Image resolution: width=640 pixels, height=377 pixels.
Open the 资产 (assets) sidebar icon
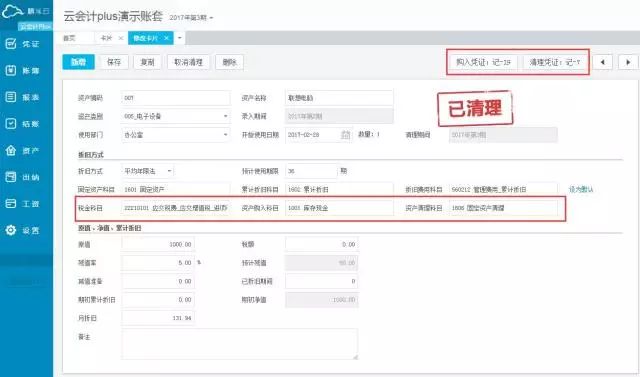(x=11, y=151)
